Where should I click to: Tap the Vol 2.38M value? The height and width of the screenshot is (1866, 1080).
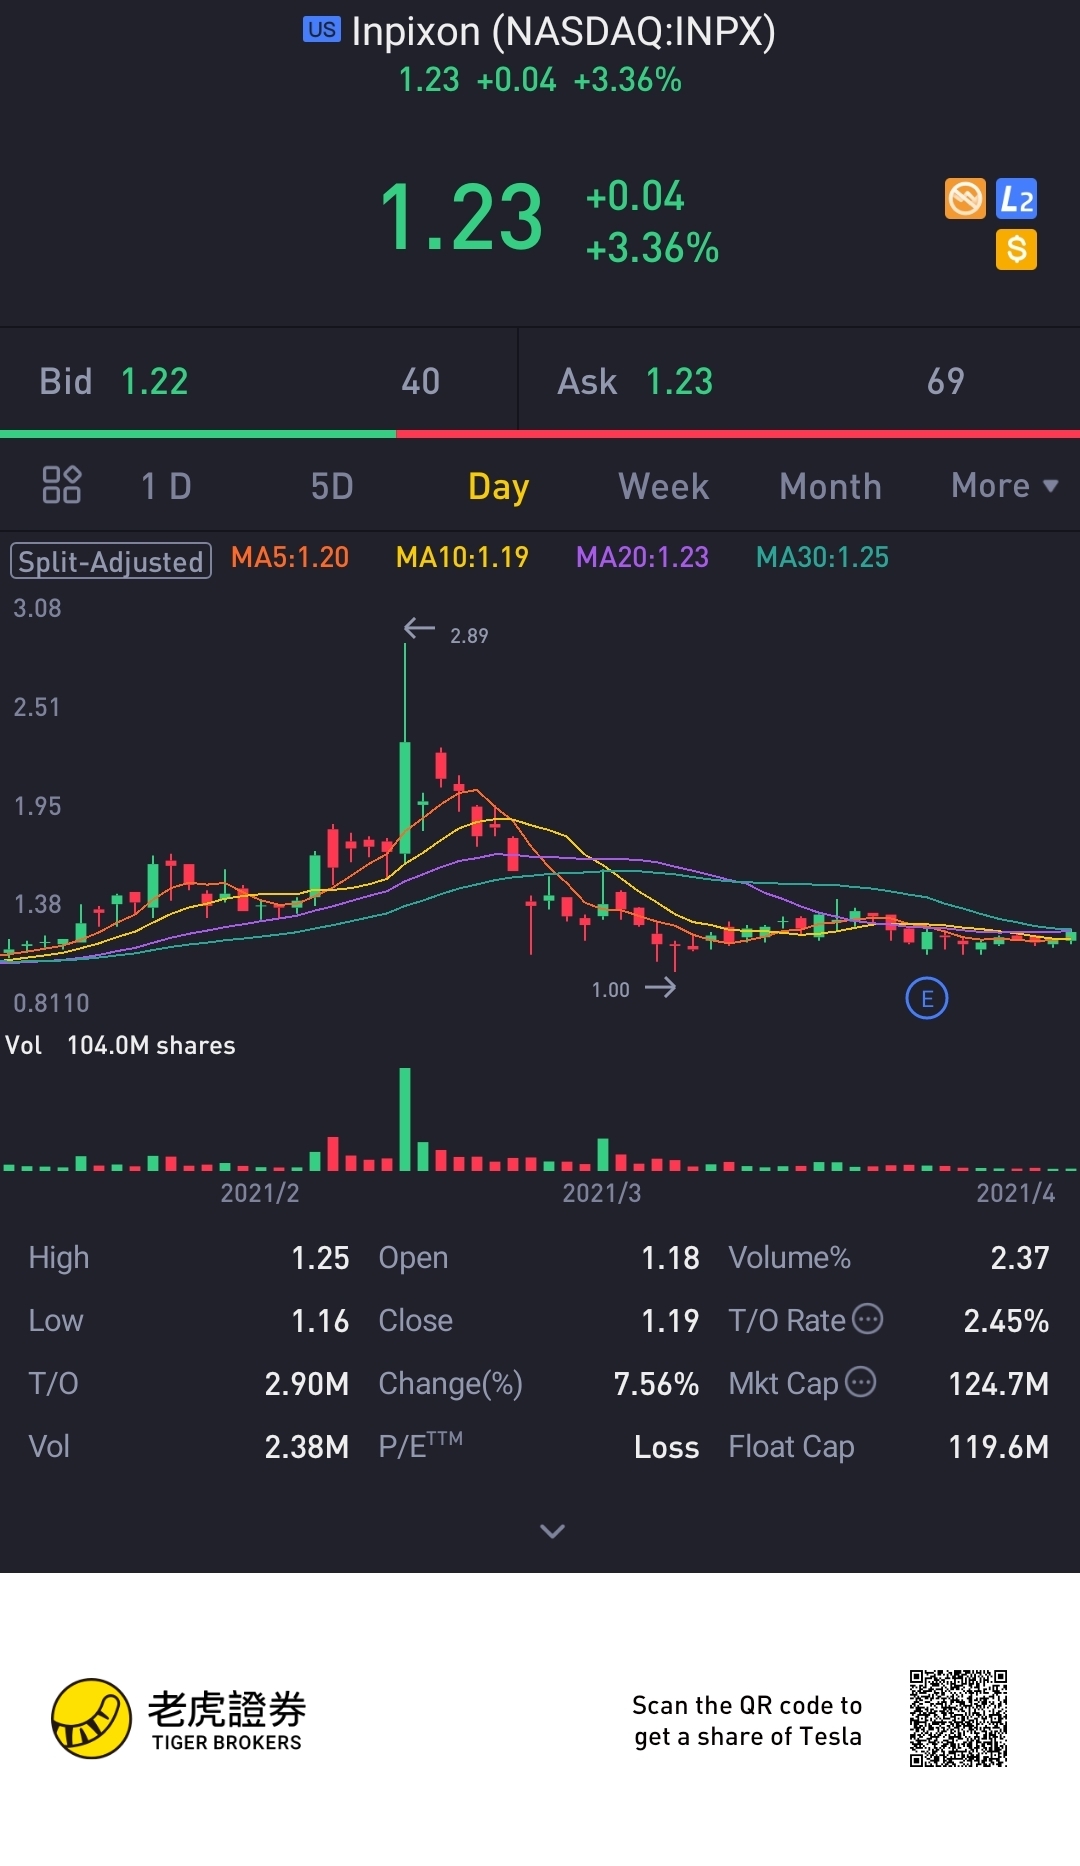click(x=306, y=1446)
